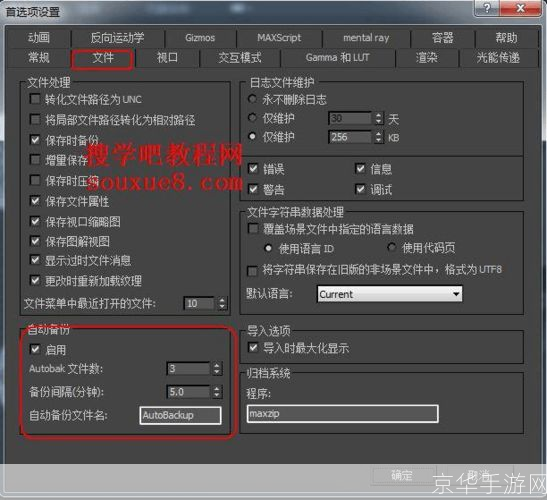Uncheck 保存时备份 checkbox

(35, 140)
